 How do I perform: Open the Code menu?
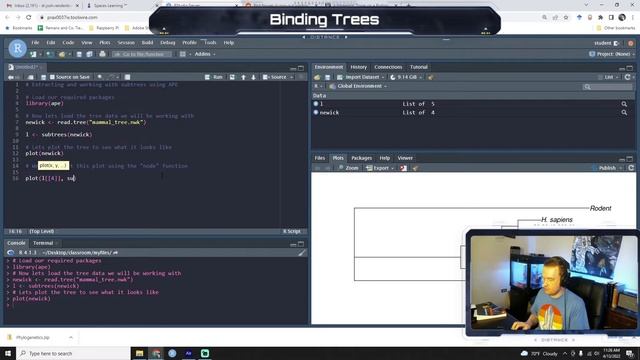[68, 42]
